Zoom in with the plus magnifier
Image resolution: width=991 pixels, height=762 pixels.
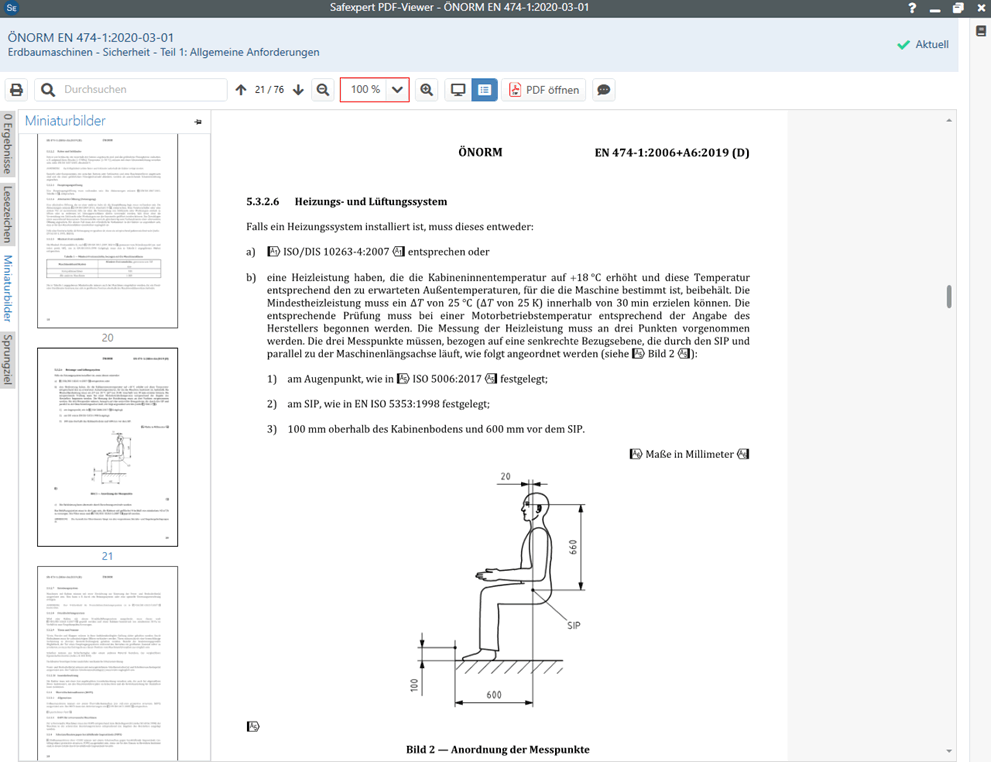[427, 90]
